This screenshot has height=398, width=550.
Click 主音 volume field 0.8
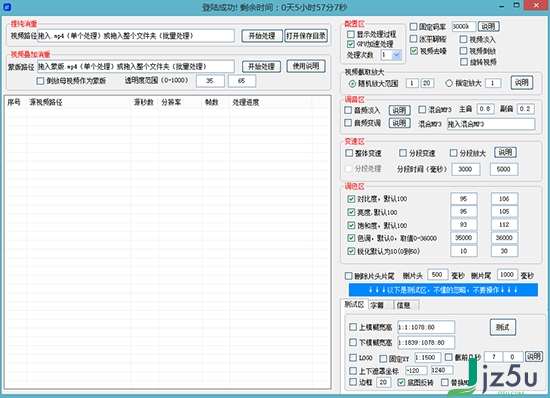coord(485,109)
